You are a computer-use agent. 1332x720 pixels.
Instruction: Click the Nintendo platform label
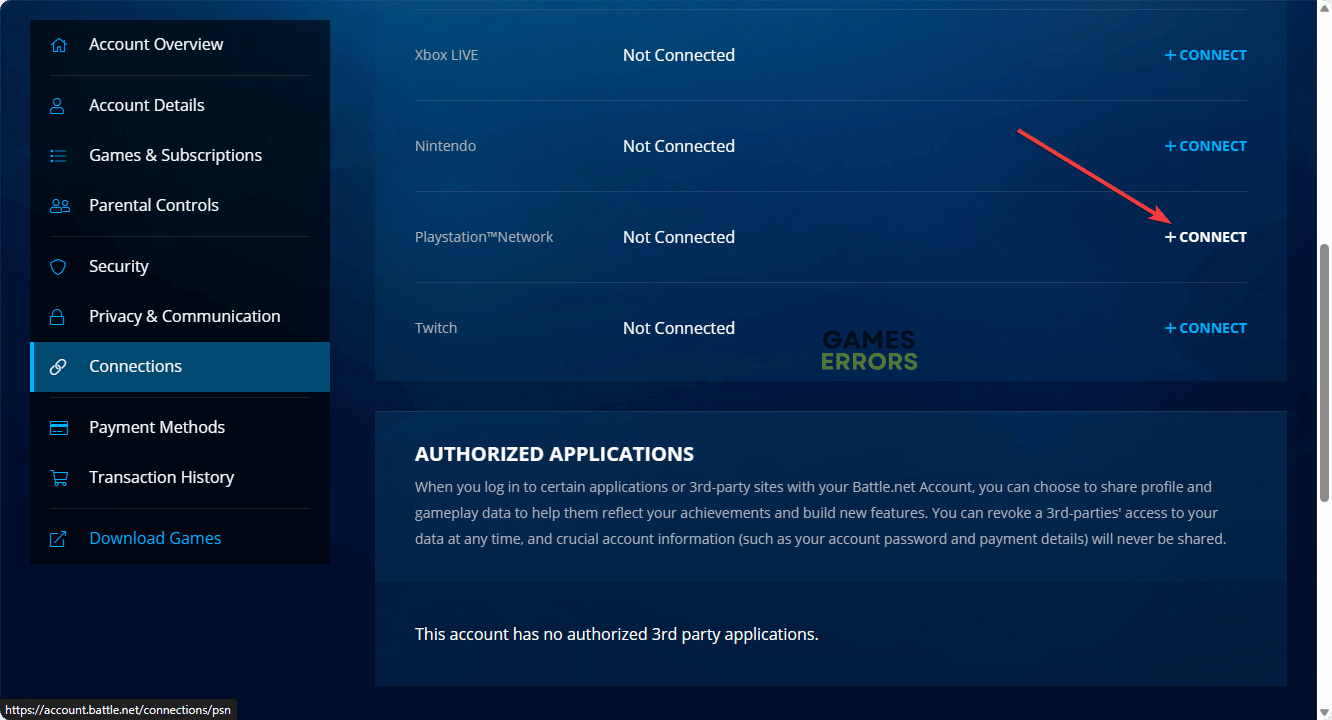pos(445,146)
